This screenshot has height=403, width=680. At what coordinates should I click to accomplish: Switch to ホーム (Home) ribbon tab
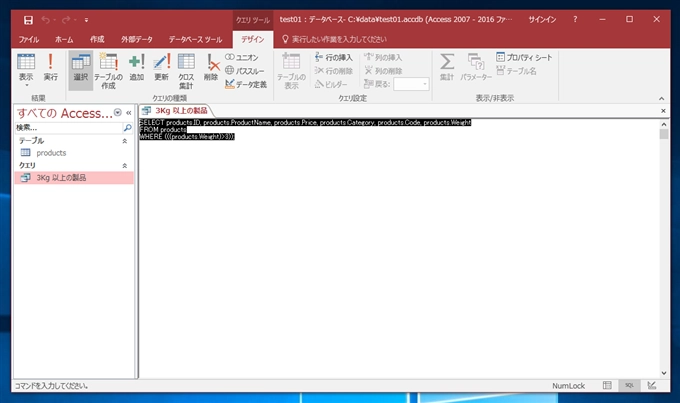[x=64, y=39]
